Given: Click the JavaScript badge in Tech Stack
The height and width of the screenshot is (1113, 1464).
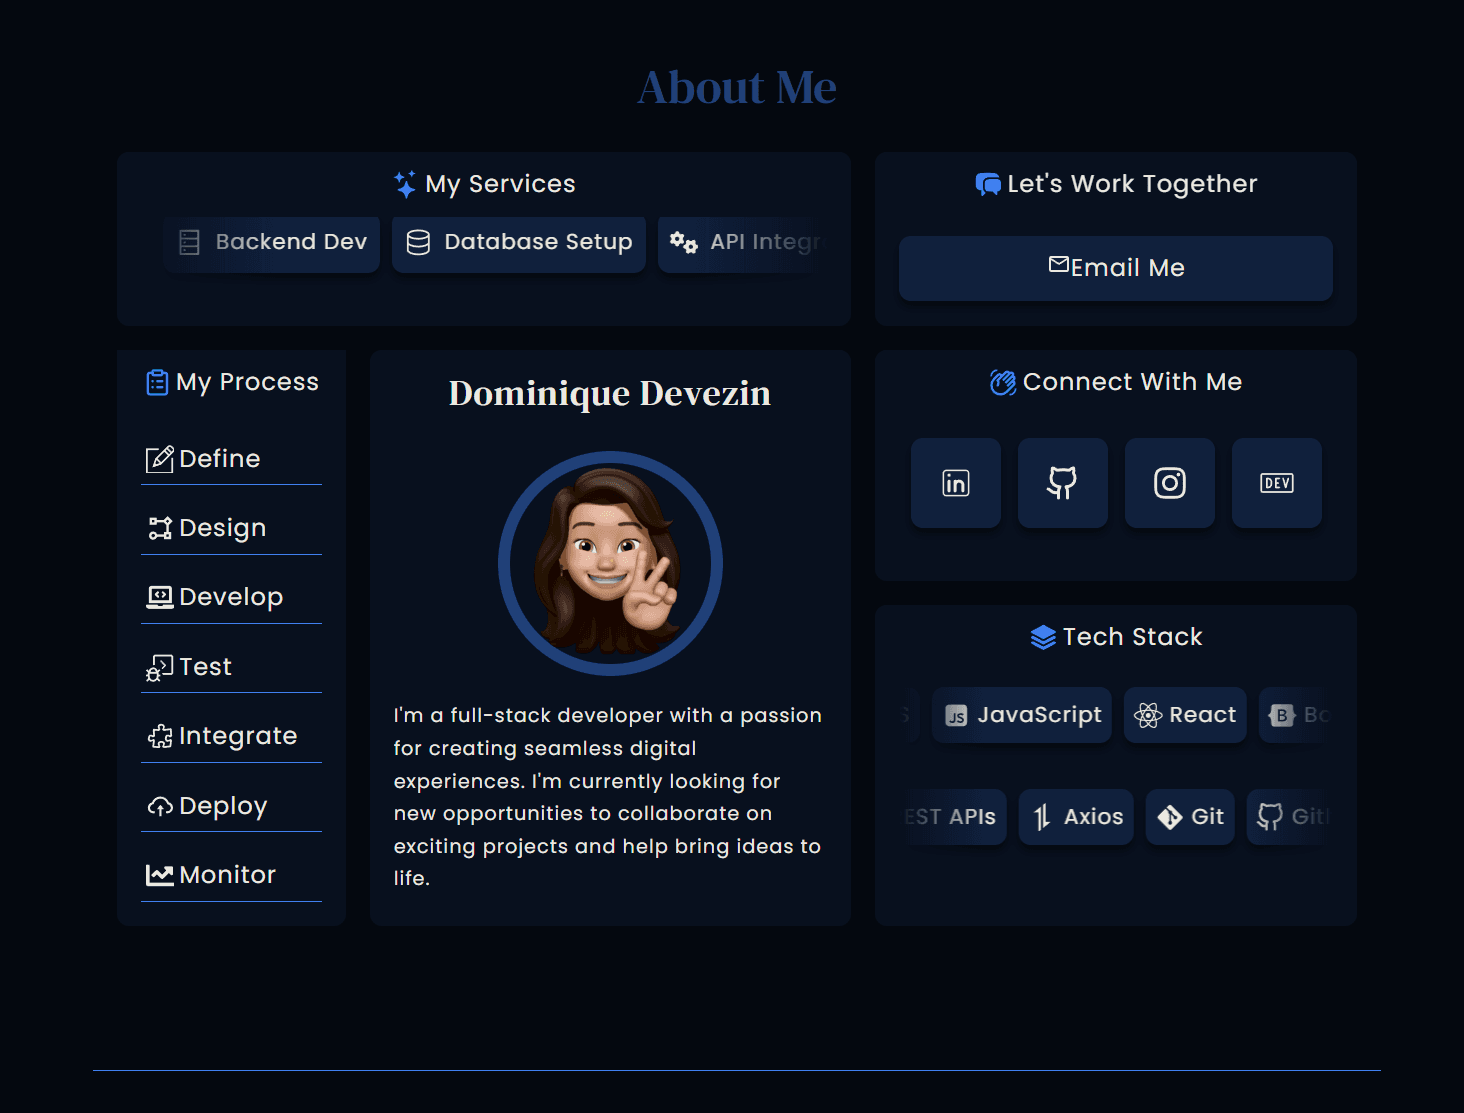Looking at the screenshot, I should [x=1021, y=715].
